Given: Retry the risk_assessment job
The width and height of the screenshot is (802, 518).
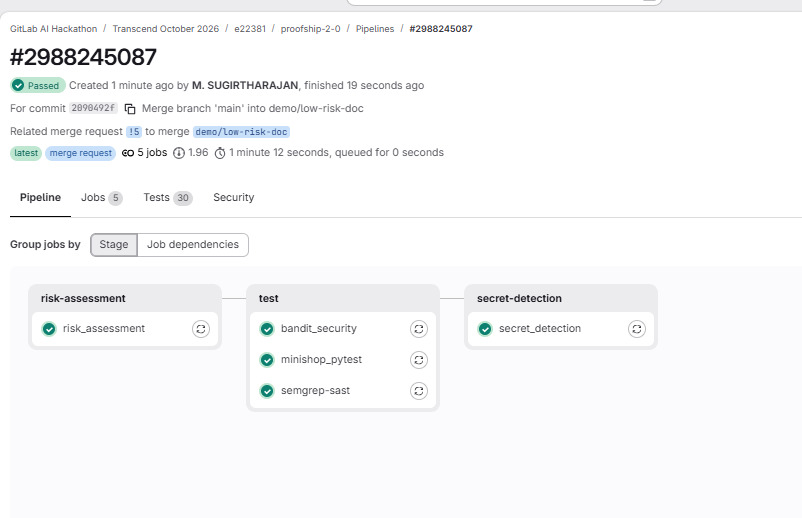Looking at the screenshot, I should coord(200,329).
